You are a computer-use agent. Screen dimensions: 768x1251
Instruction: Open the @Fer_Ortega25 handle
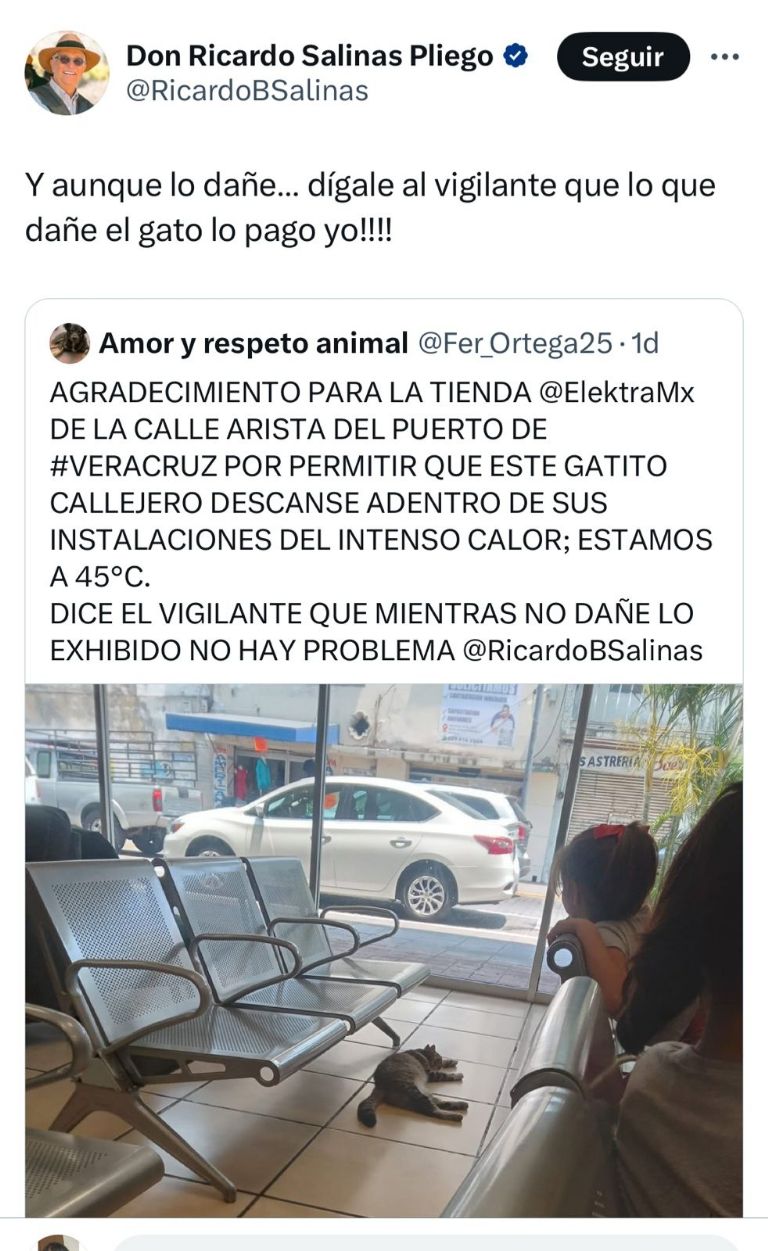(x=514, y=343)
